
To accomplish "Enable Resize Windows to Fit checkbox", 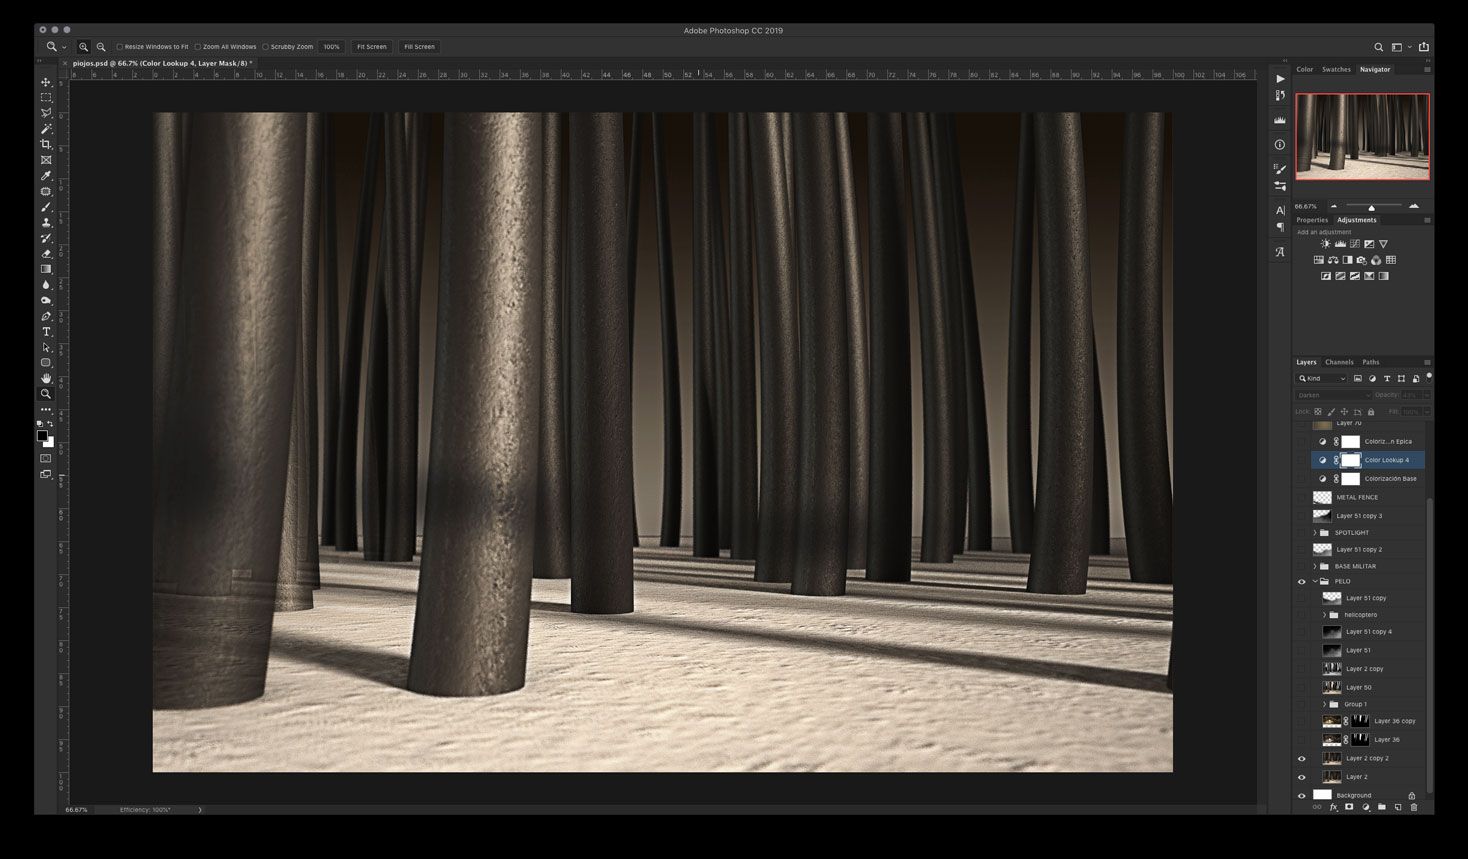I will pos(120,47).
